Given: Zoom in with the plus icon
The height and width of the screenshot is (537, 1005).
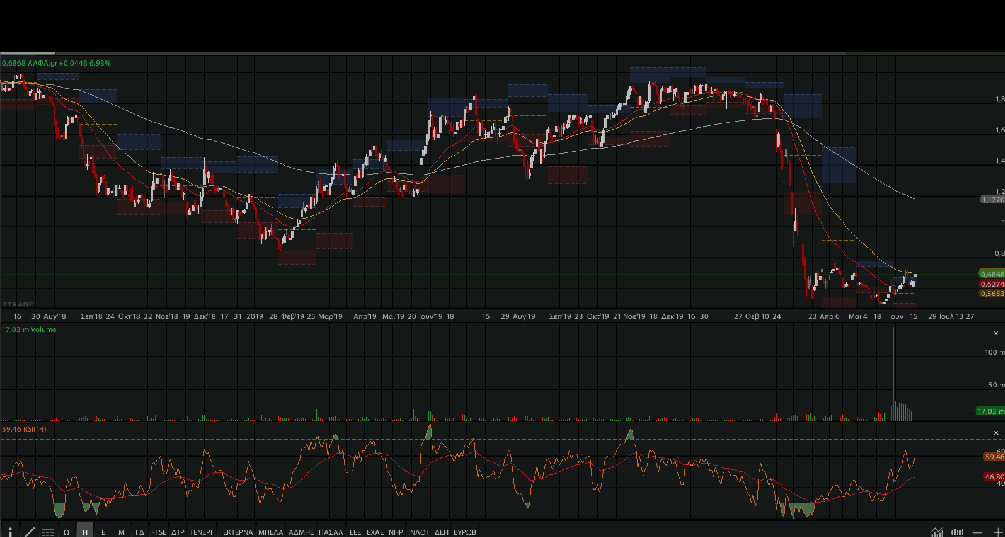Looking at the screenshot, I should 996,531.
